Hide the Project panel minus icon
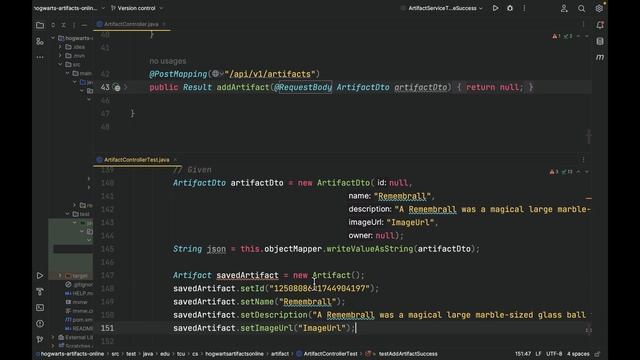Screen dimensions: 640x360 click(84, 25)
